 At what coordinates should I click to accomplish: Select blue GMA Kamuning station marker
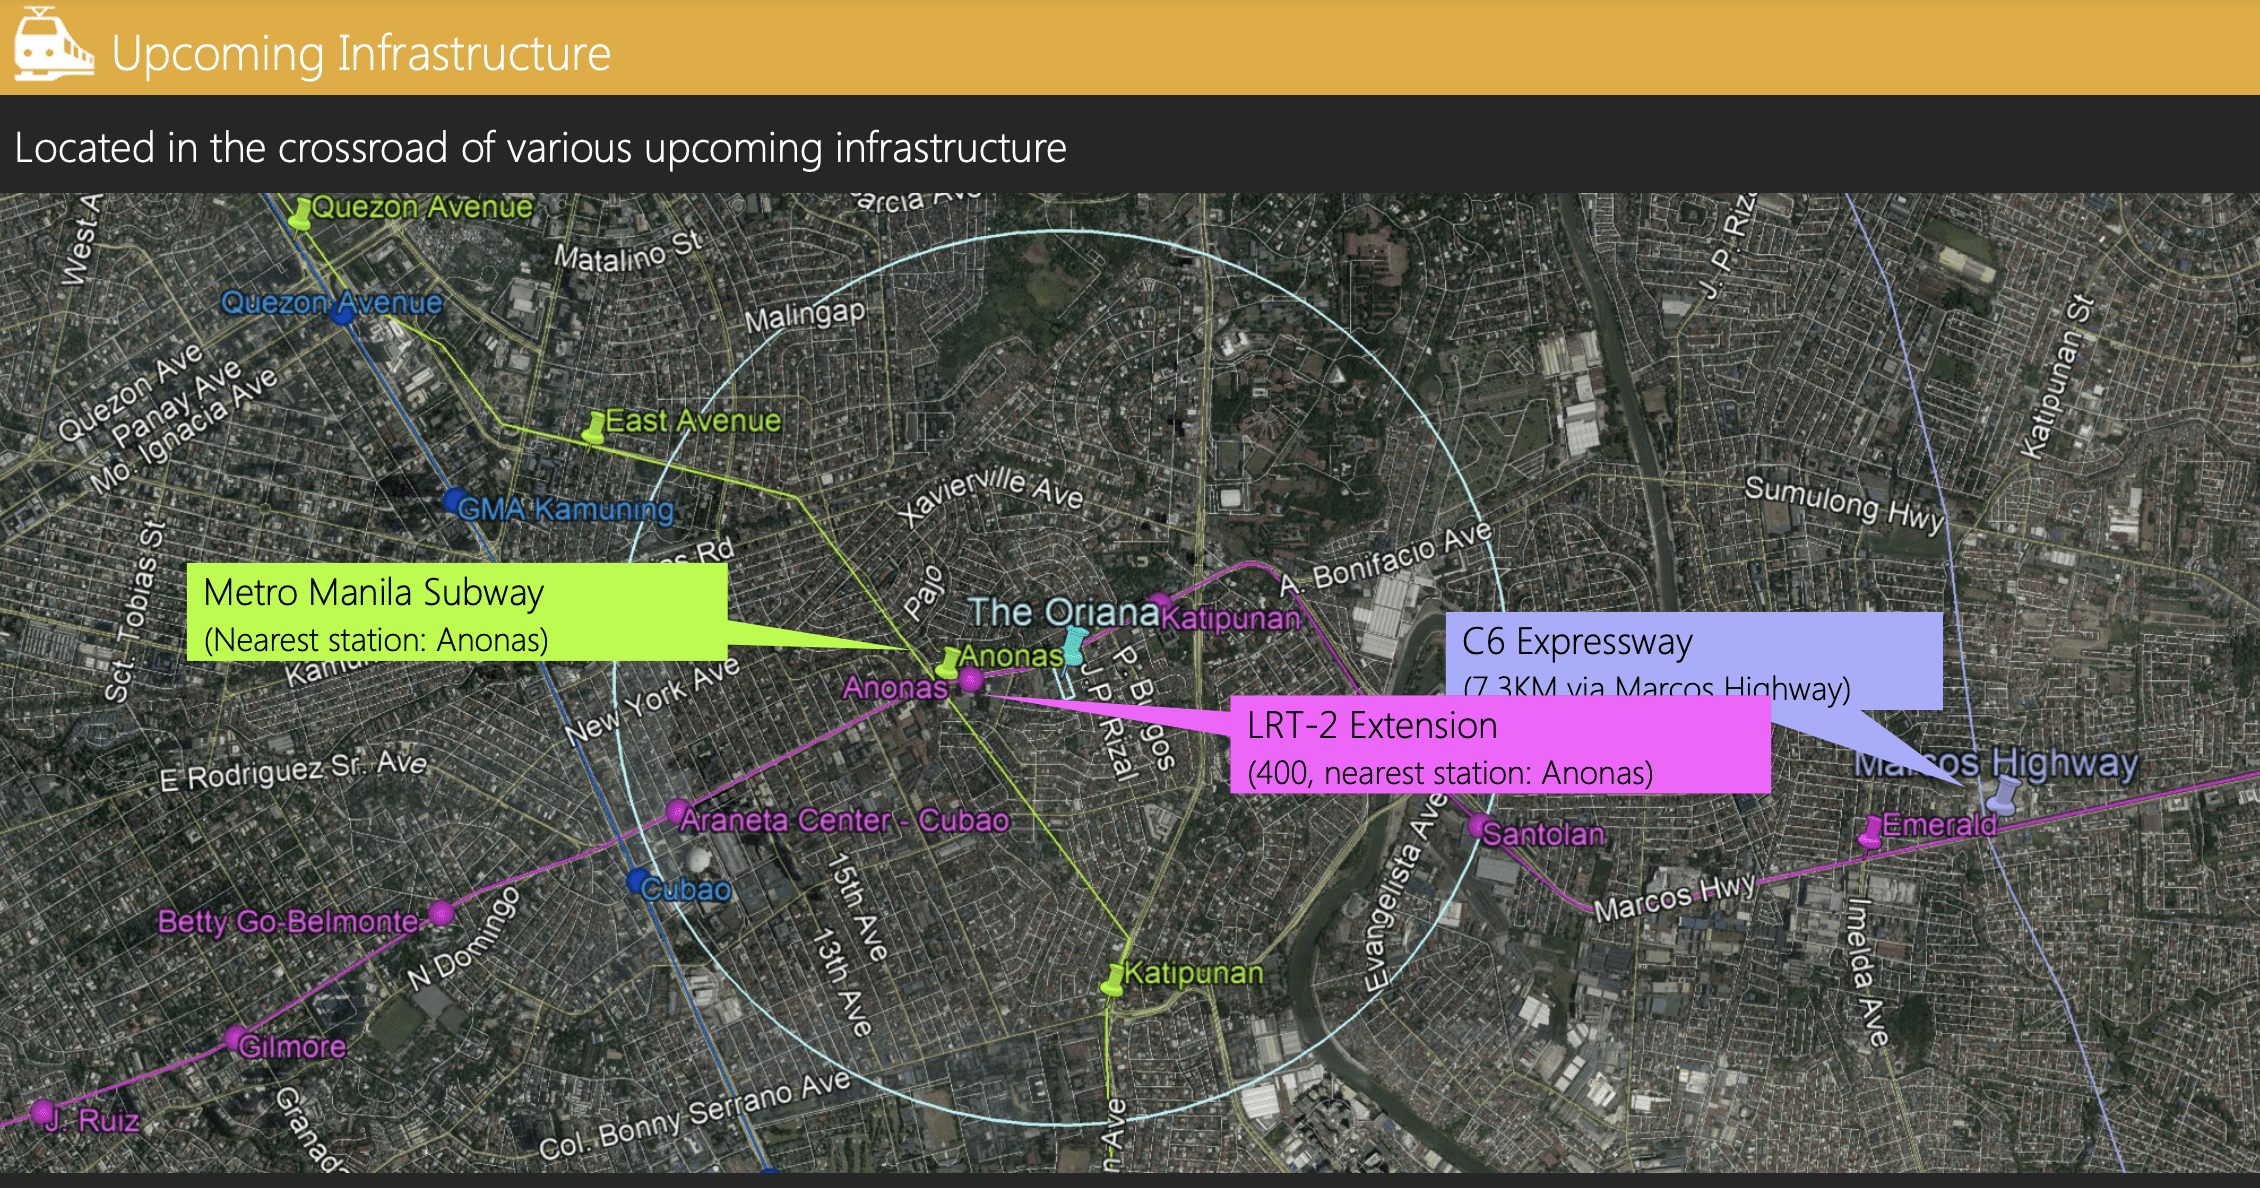(x=455, y=499)
